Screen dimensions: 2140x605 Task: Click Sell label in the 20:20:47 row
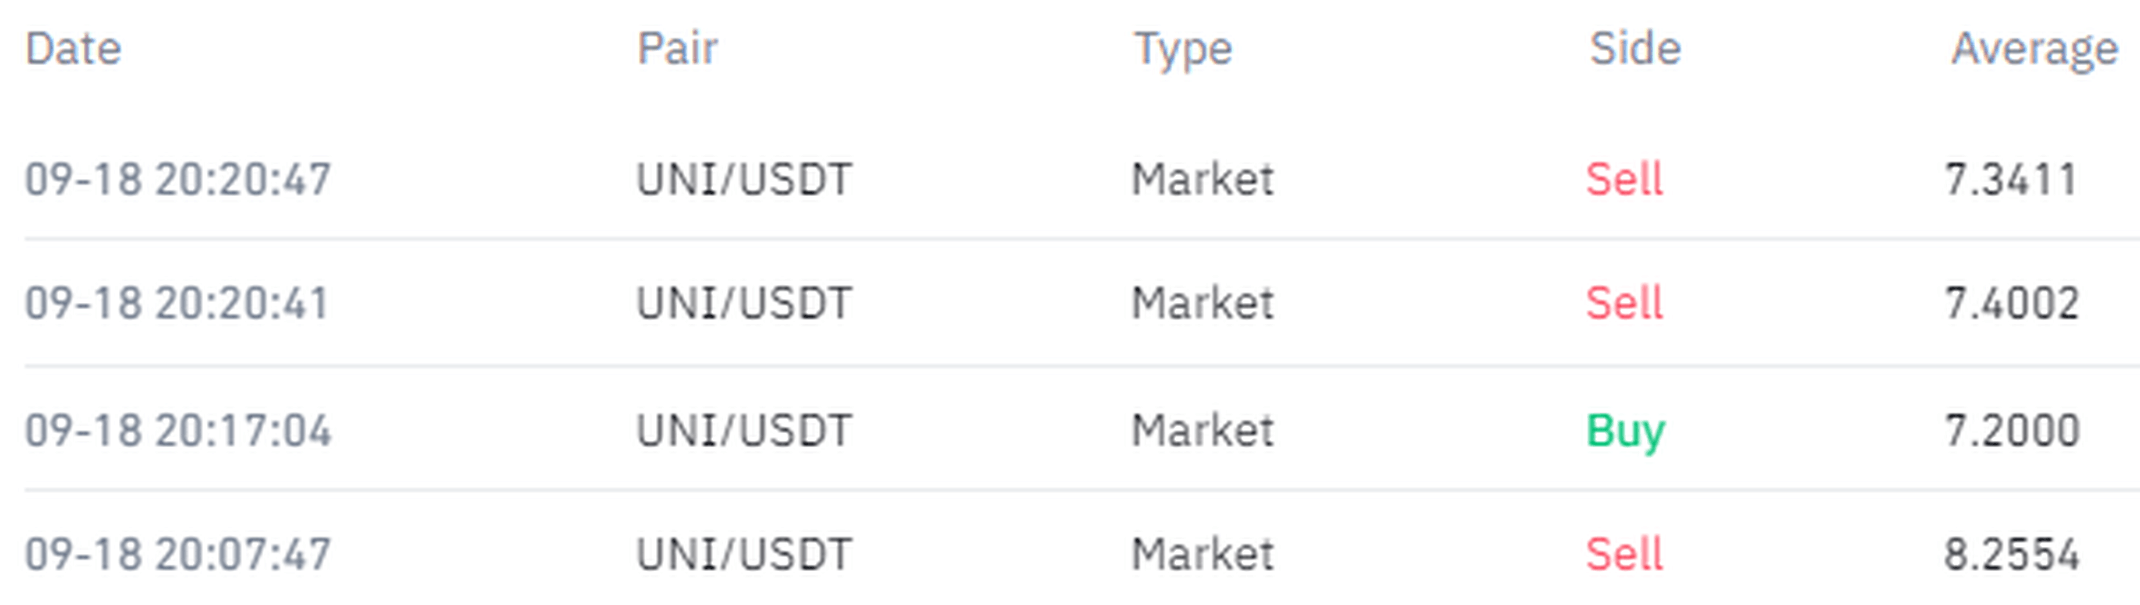coord(1624,180)
